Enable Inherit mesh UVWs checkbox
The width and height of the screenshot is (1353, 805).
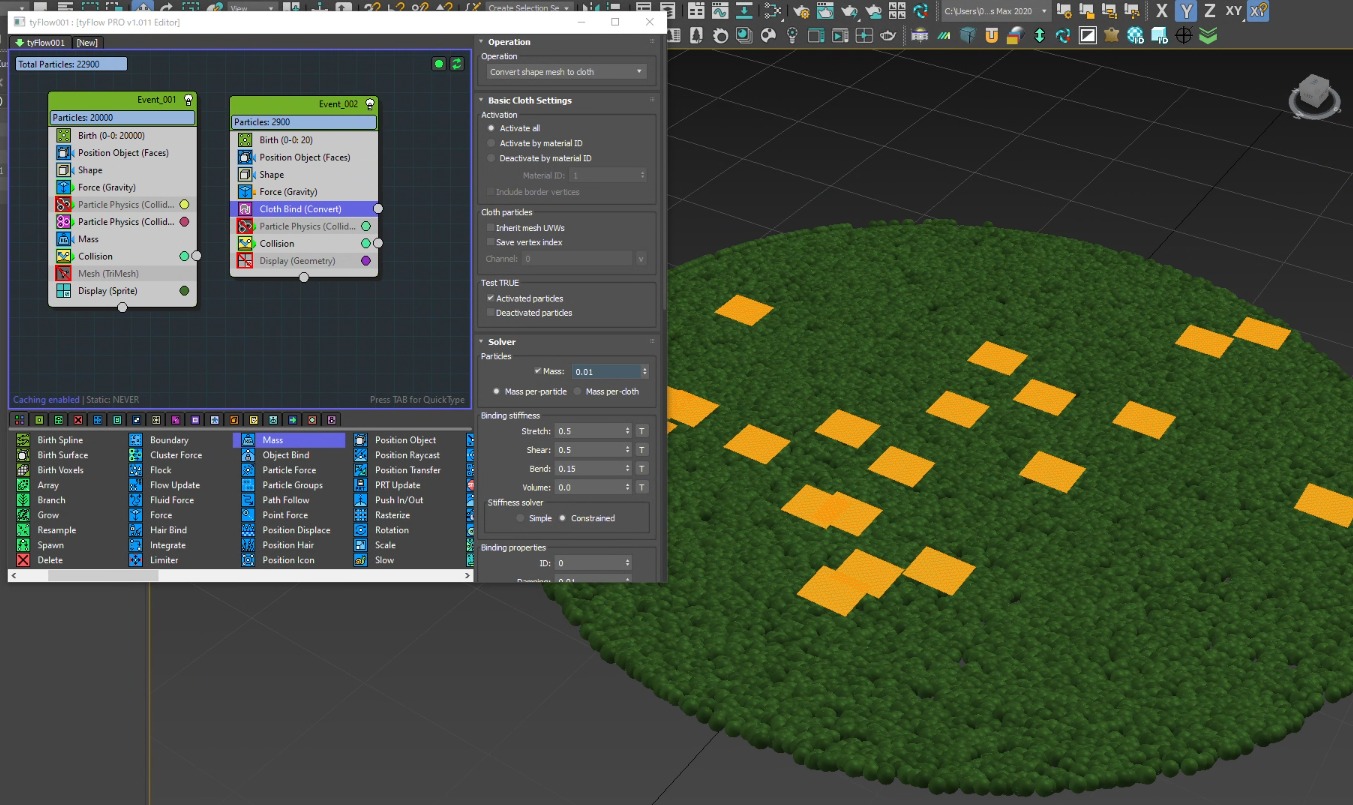(x=490, y=228)
